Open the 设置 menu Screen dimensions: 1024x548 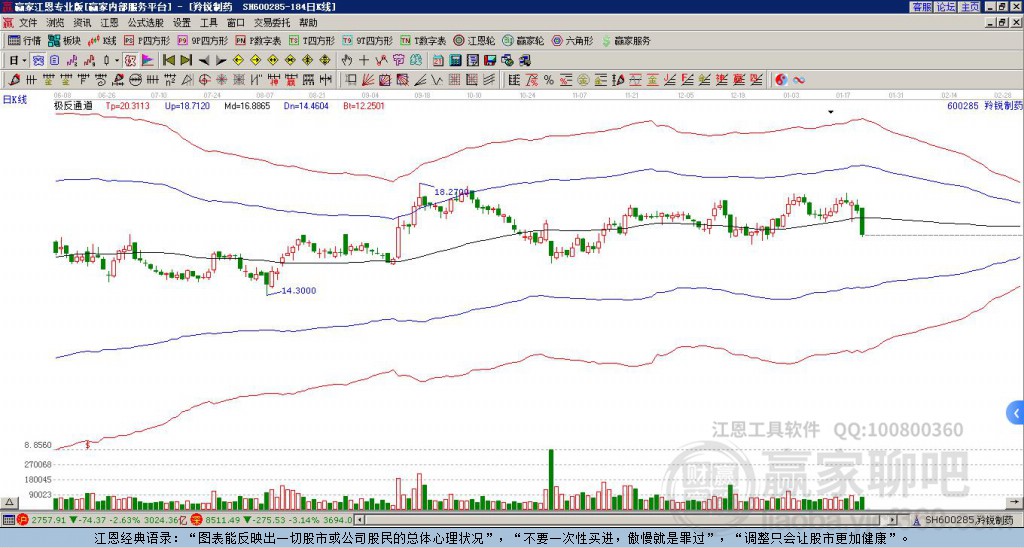coord(182,23)
